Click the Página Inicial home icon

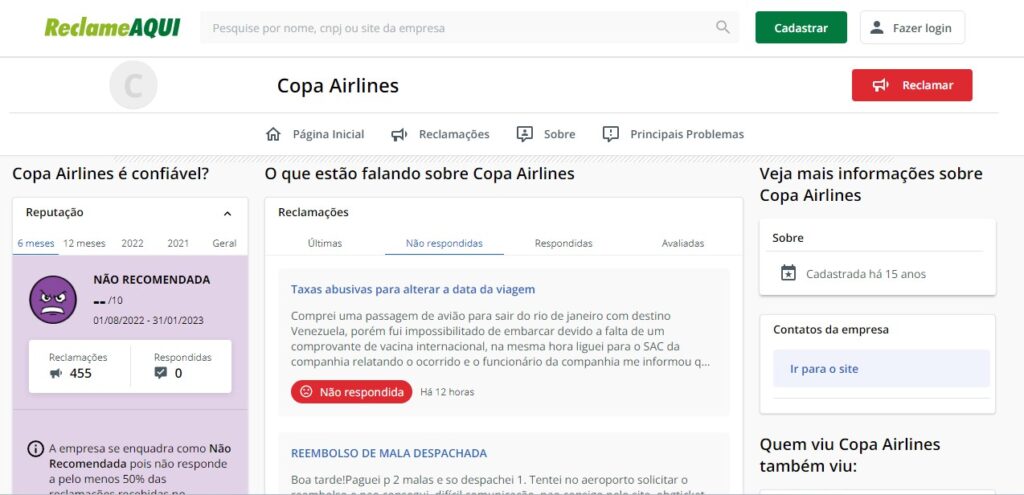[x=273, y=134]
